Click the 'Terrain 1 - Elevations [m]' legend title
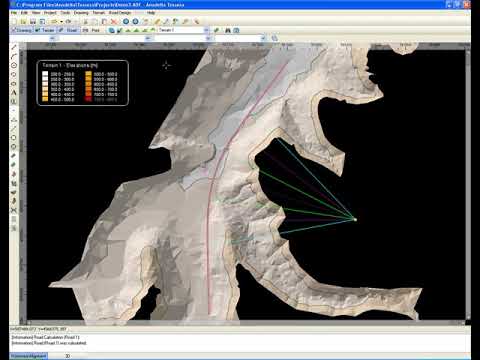 pyautogui.click(x=70, y=65)
